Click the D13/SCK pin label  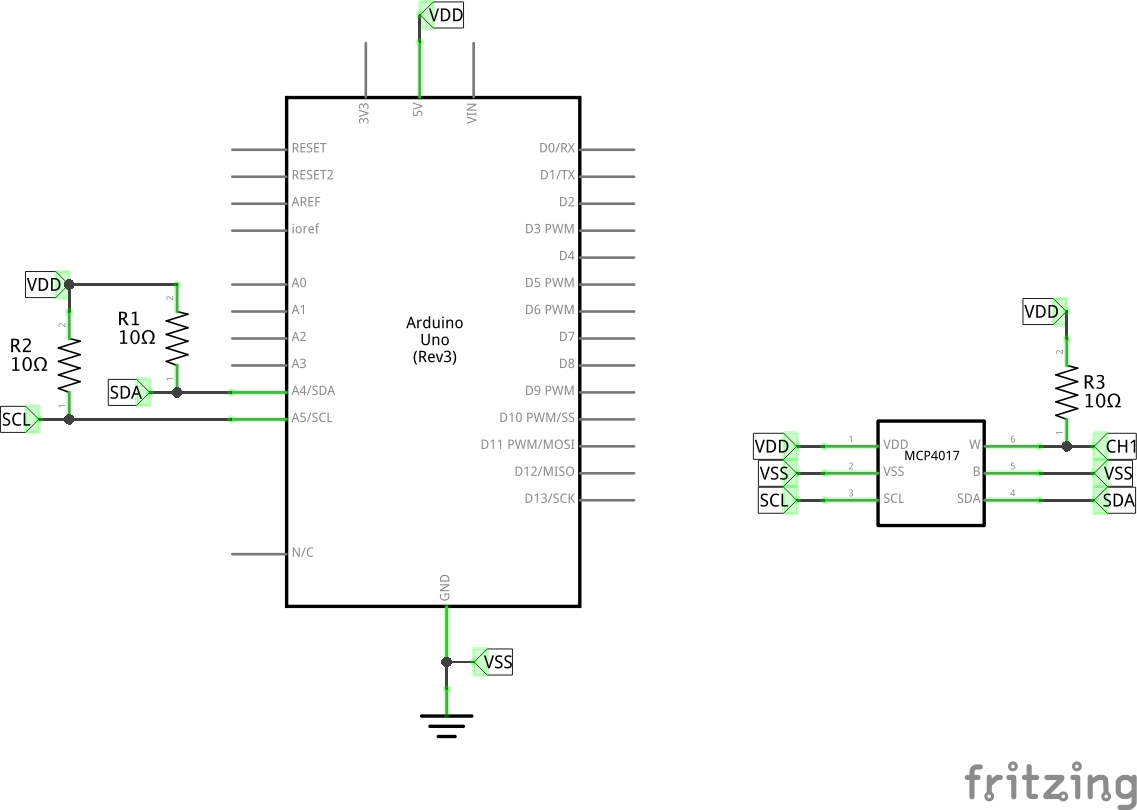(550, 499)
